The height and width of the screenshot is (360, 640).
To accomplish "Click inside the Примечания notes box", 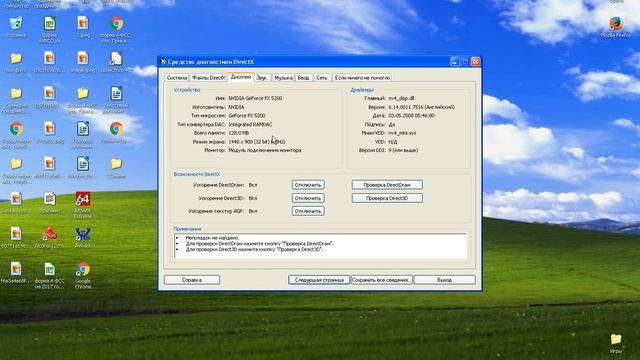I will click(x=320, y=246).
